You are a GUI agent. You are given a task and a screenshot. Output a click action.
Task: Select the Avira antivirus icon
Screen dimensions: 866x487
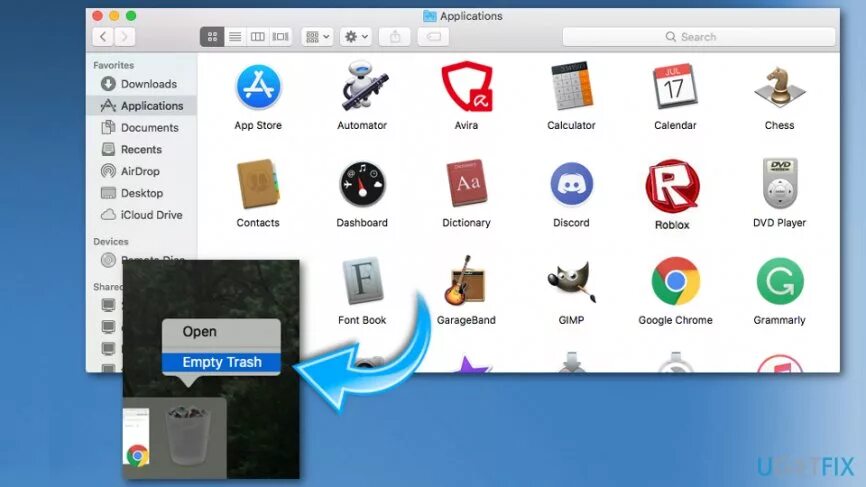coord(467,87)
